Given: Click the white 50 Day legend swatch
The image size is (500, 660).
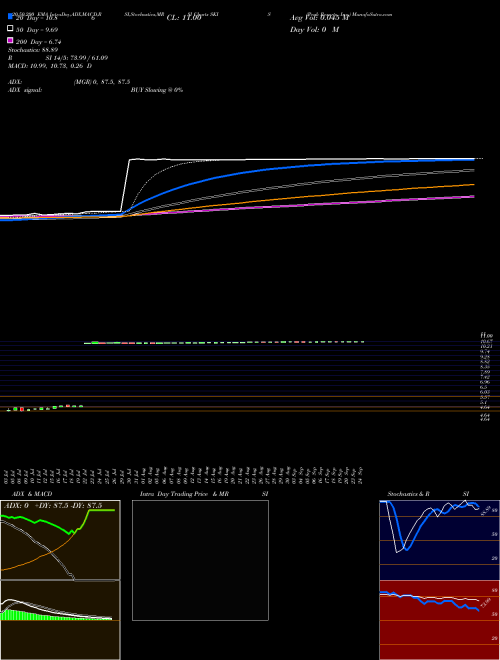Looking at the screenshot, I should pyautogui.click(x=11, y=29).
